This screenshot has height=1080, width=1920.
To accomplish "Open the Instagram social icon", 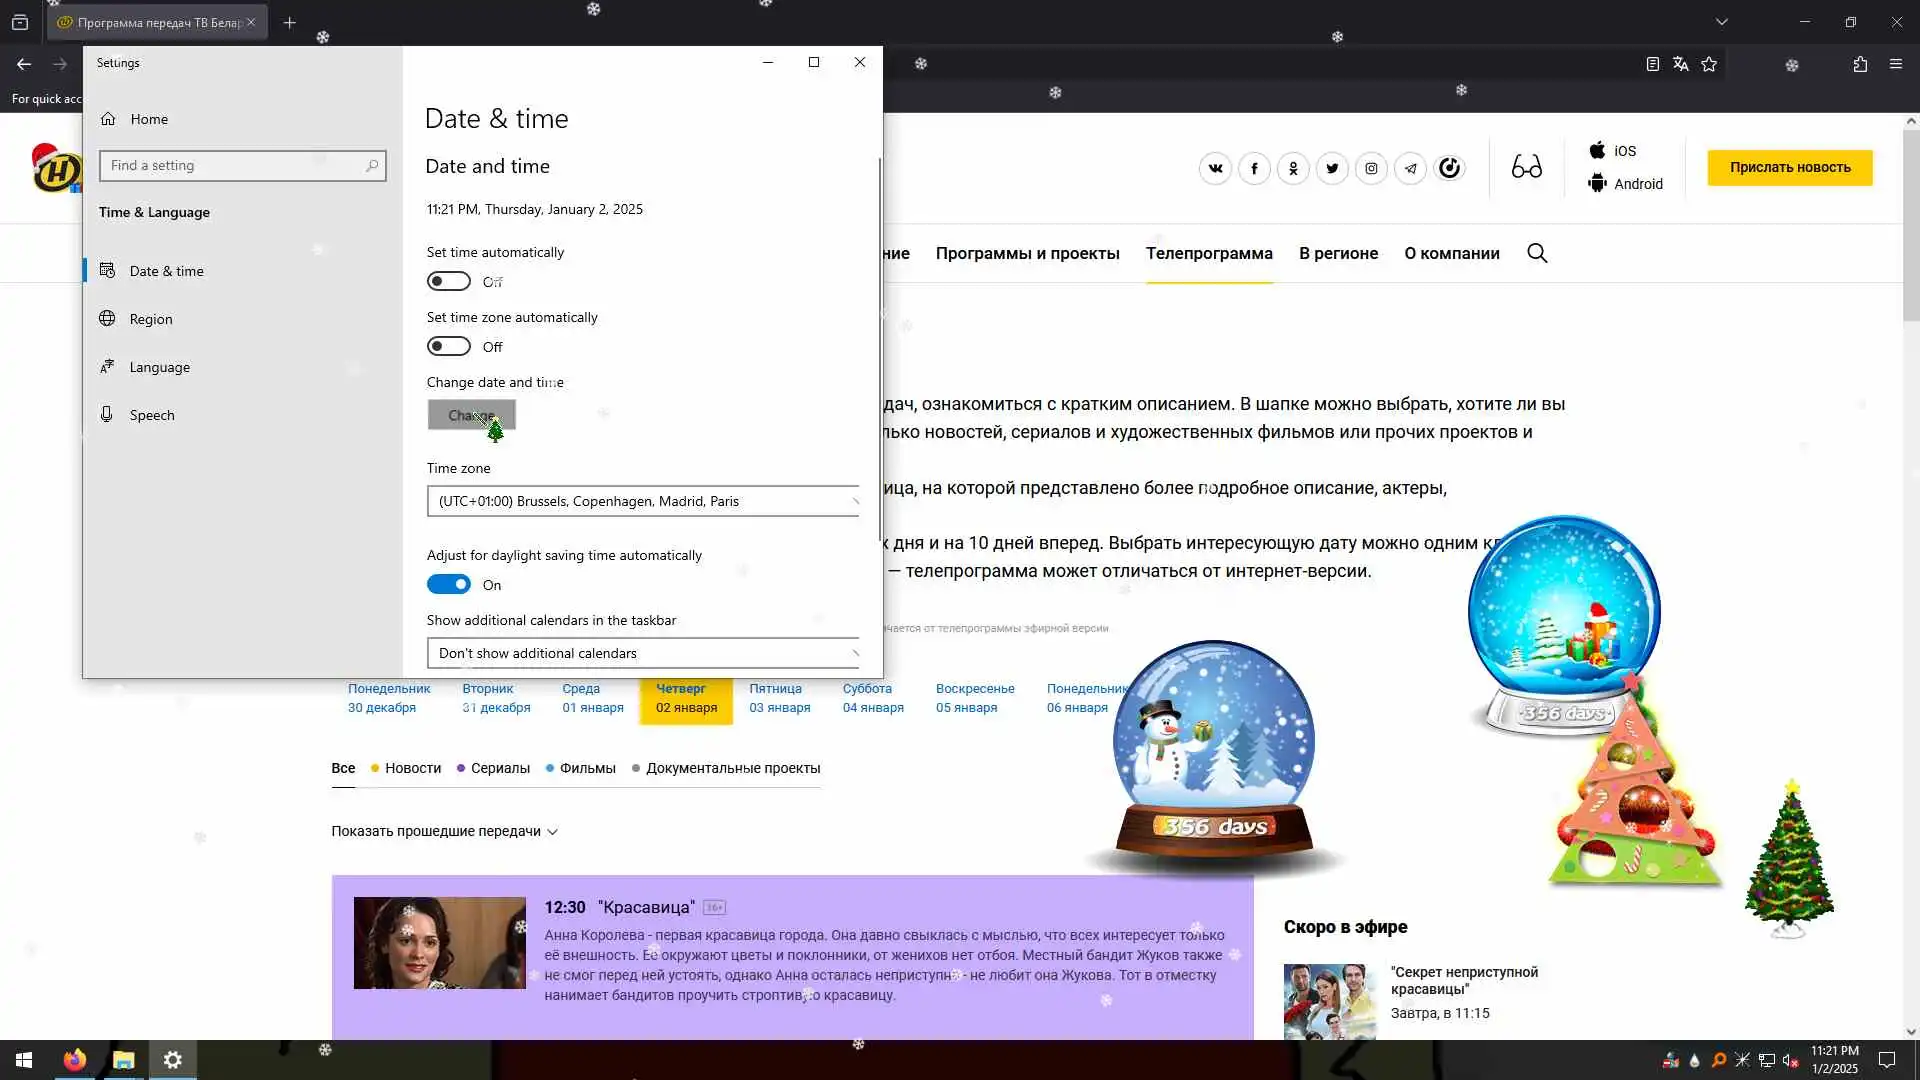I will [x=1371, y=168].
